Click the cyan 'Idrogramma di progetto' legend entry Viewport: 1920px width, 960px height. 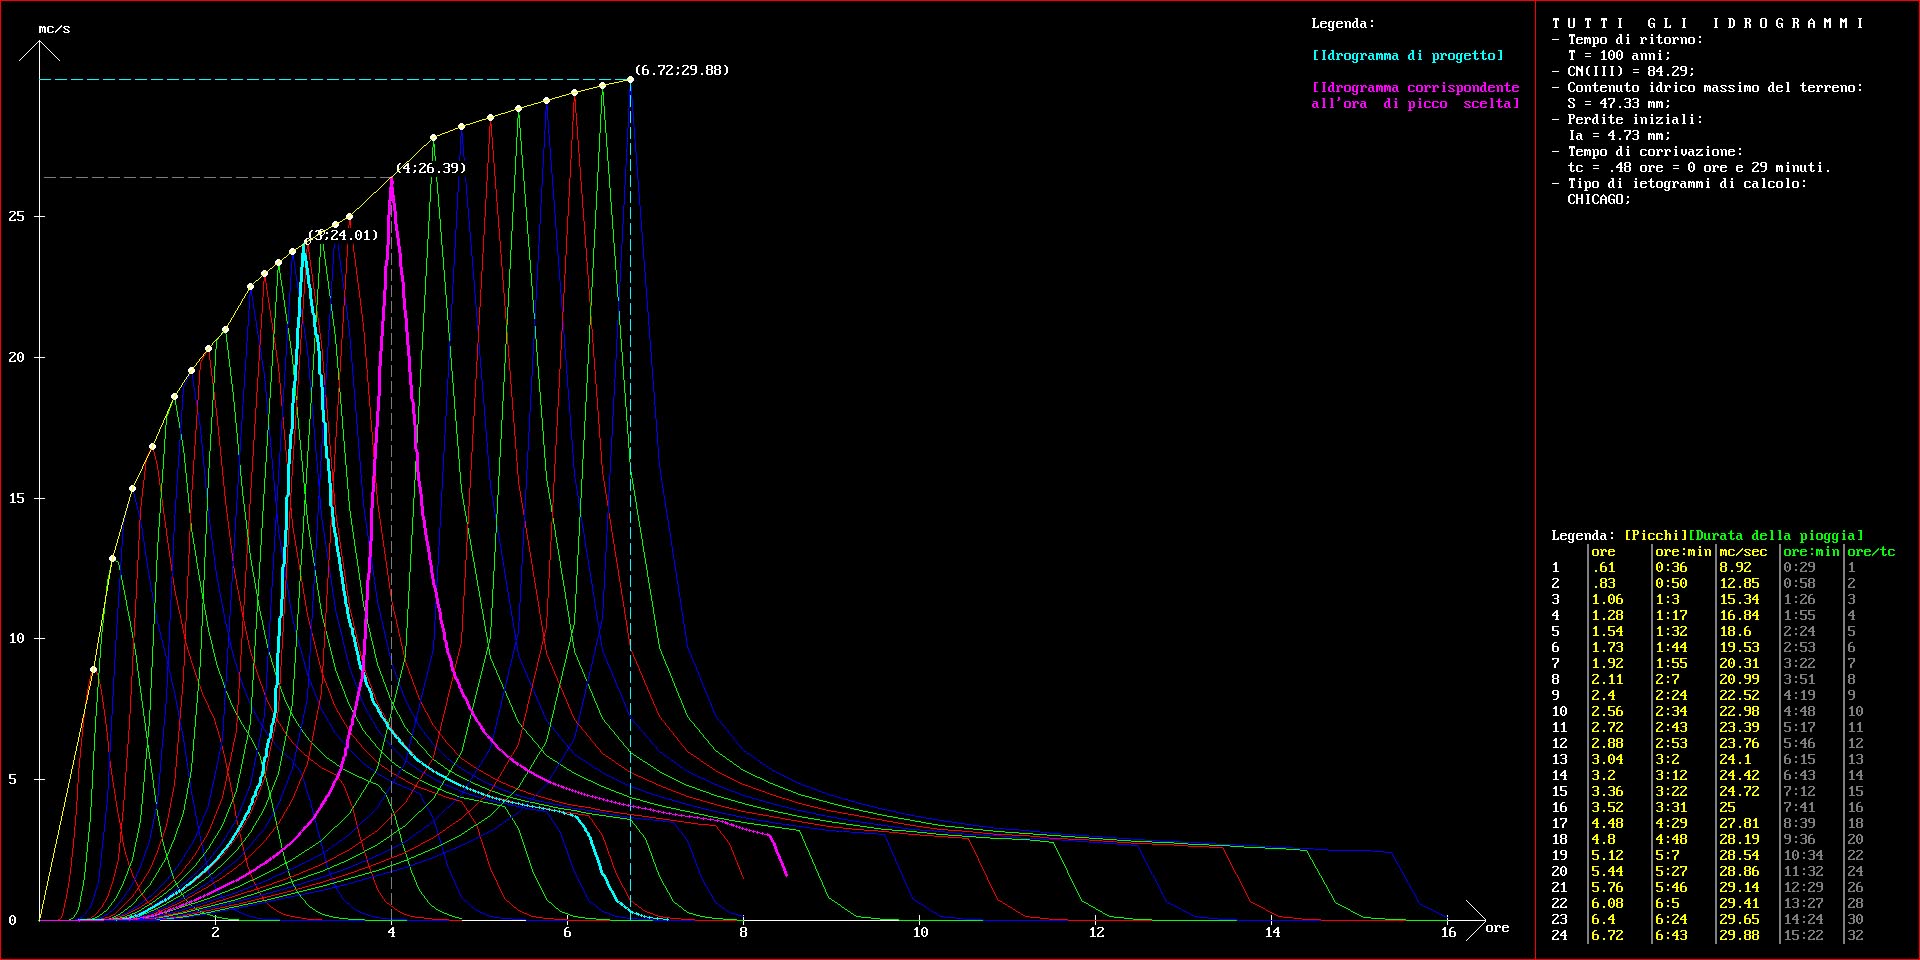[1407, 55]
